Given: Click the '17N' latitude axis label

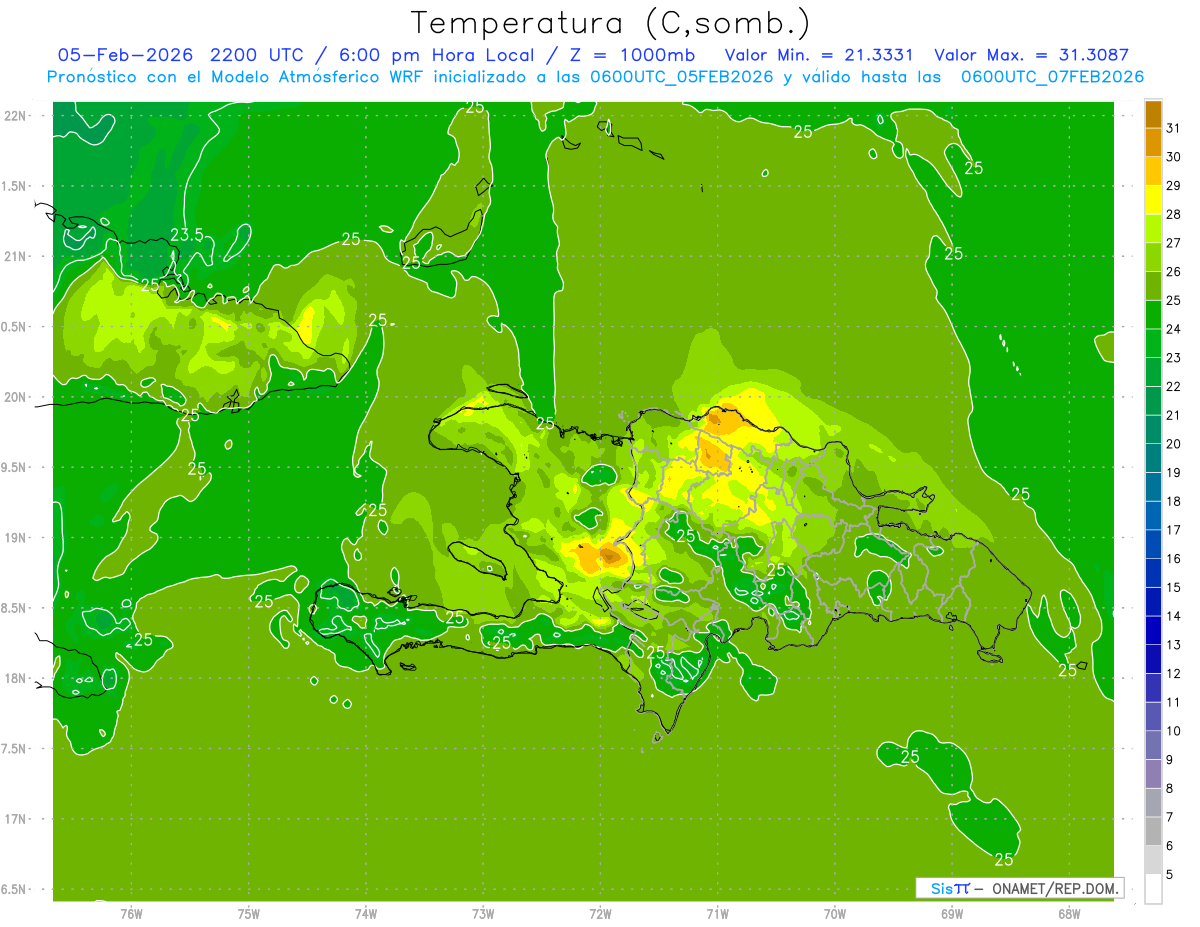Looking at the screenshot, I should pos(16,820).
